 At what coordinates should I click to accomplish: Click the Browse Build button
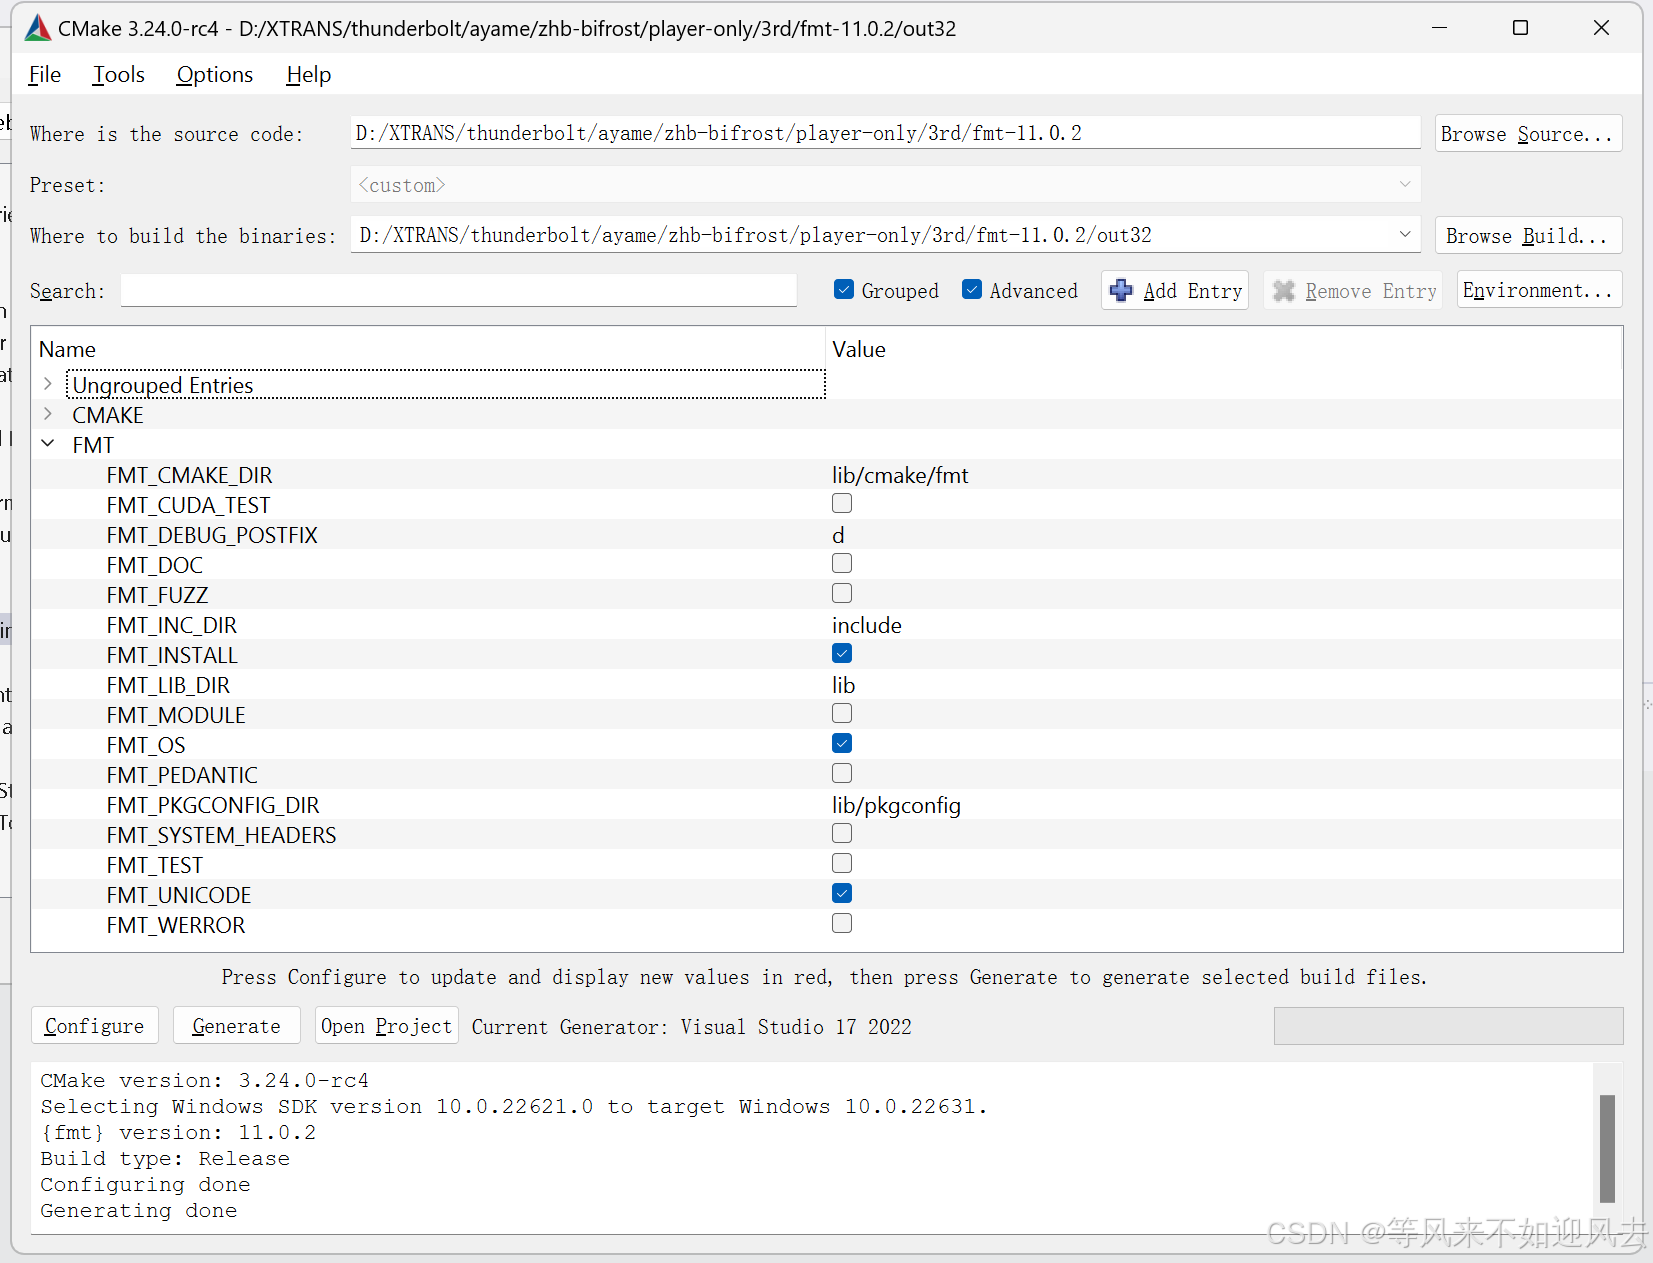pyautogui.click(x=1528, y=236)
